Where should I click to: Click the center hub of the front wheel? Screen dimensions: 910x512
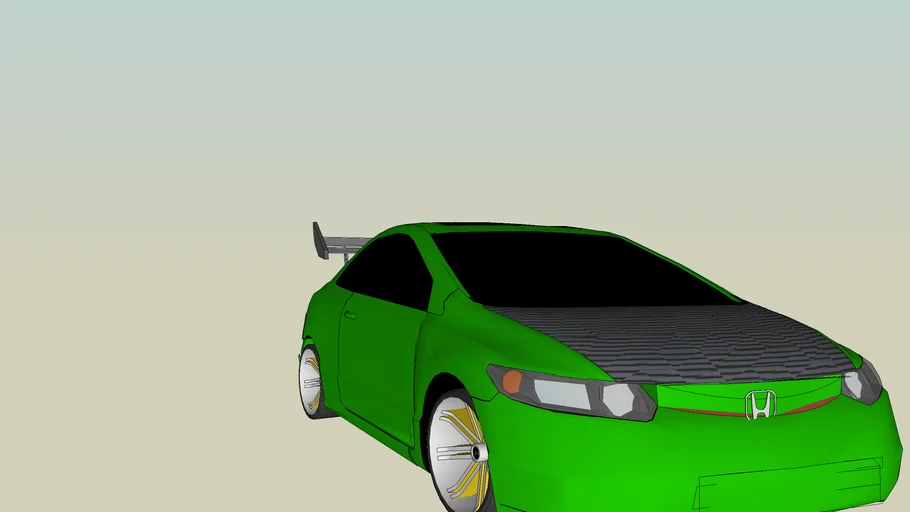click(x=478, y=453)
